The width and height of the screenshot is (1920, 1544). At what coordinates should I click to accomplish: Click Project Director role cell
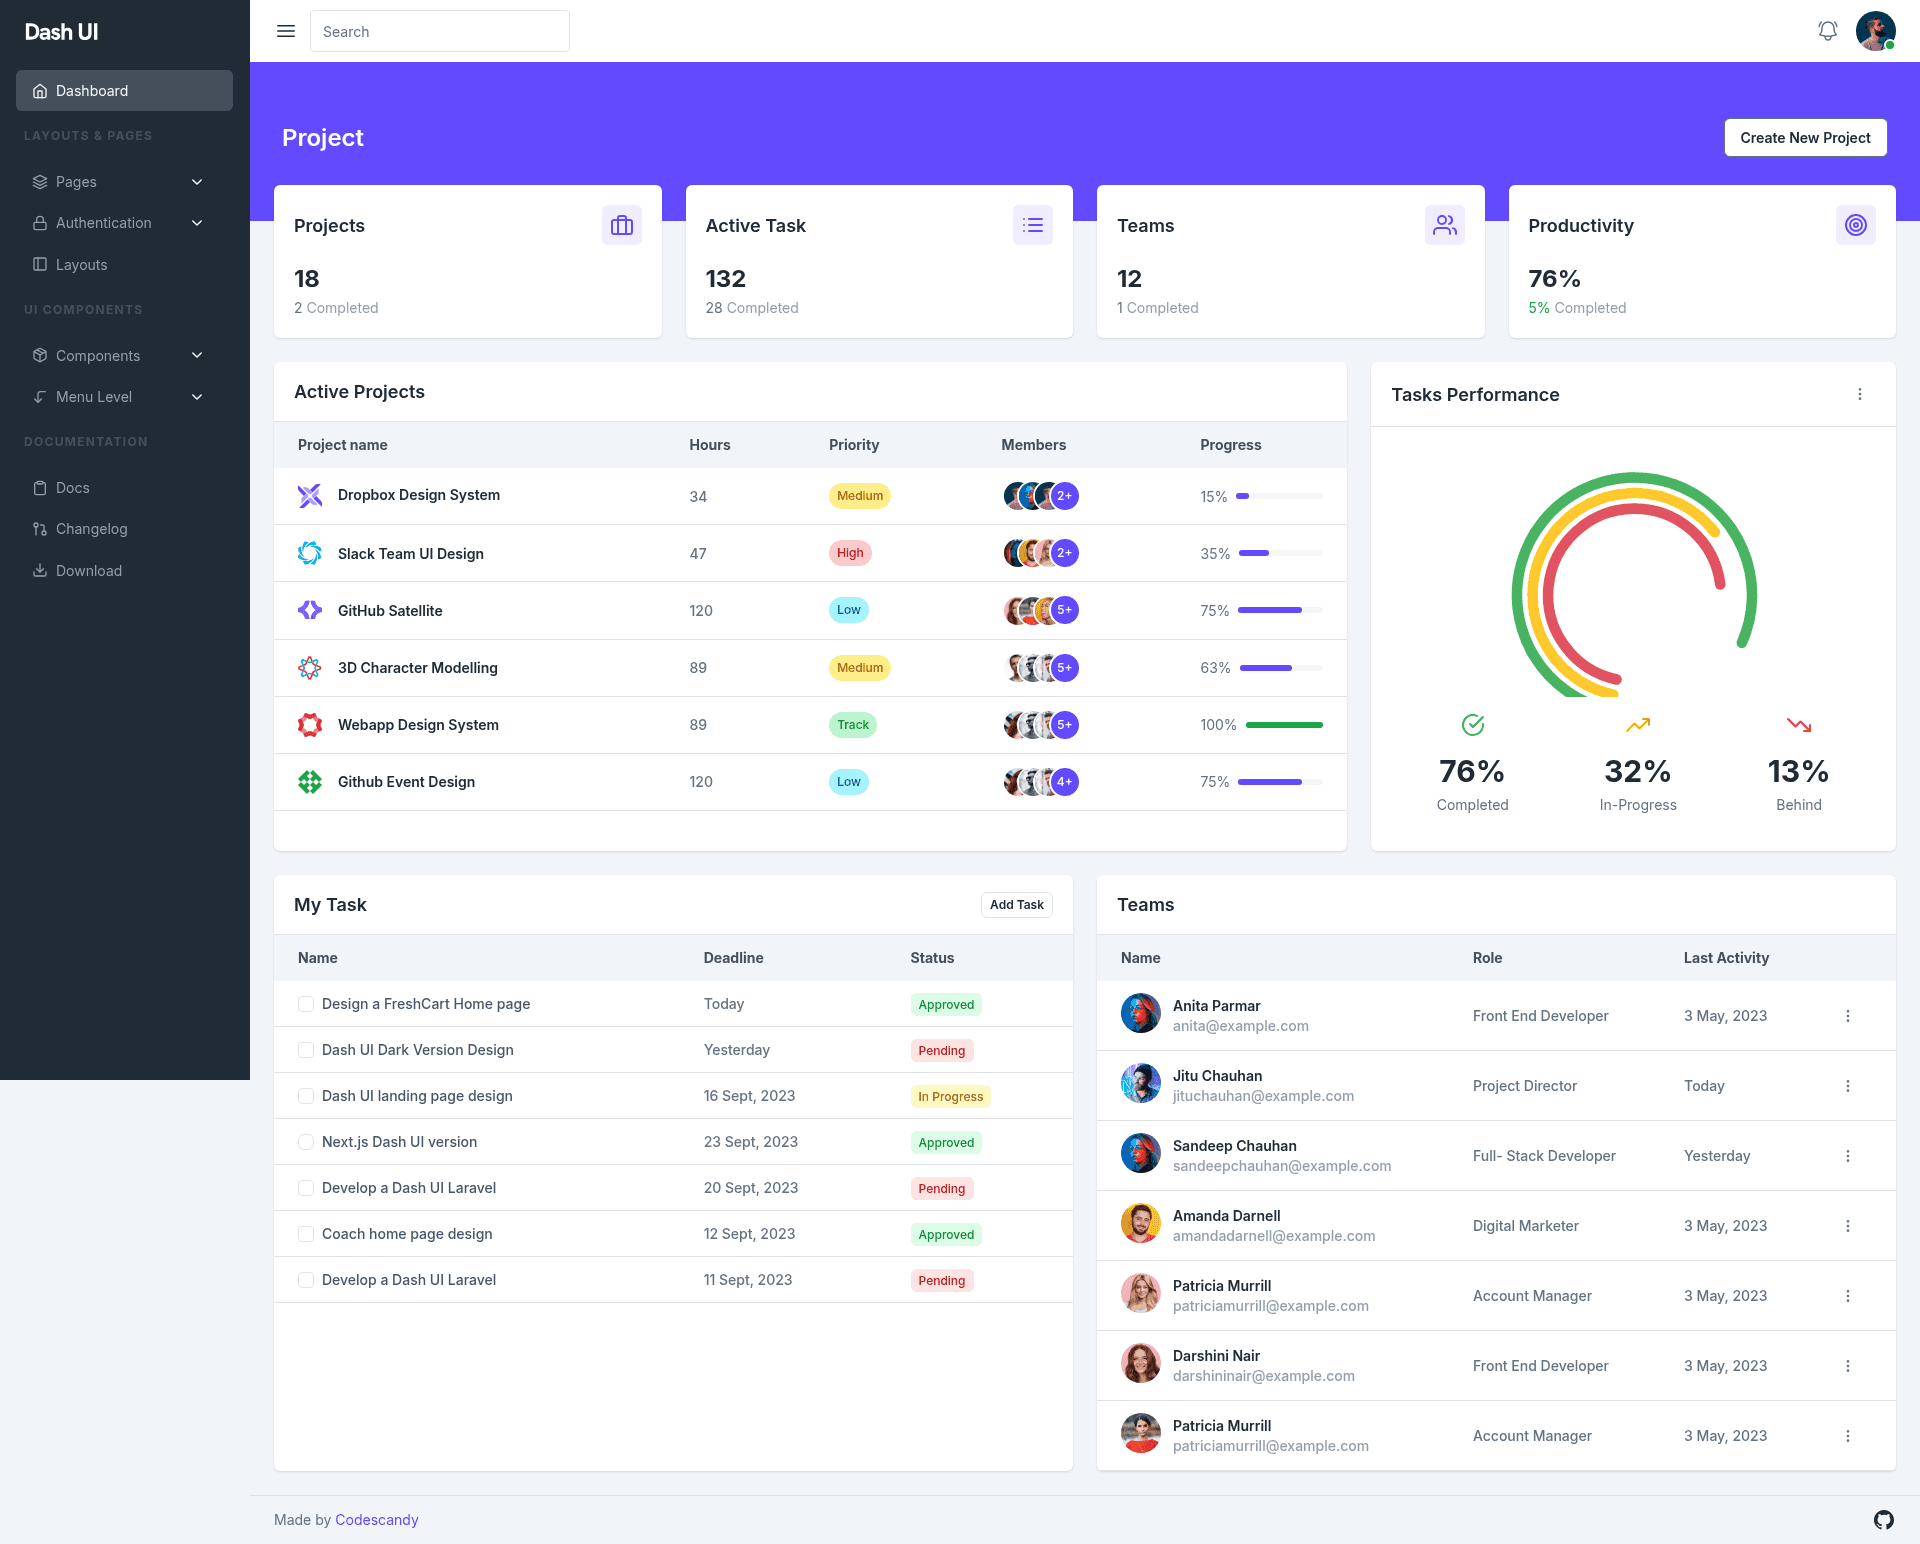coord(1525,1086)
